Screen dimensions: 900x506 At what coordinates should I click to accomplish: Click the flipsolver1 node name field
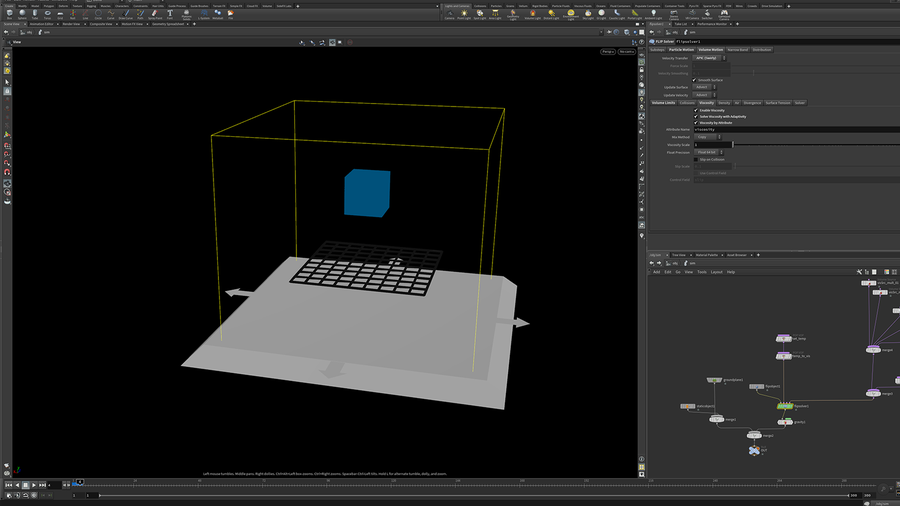[788, 41]
